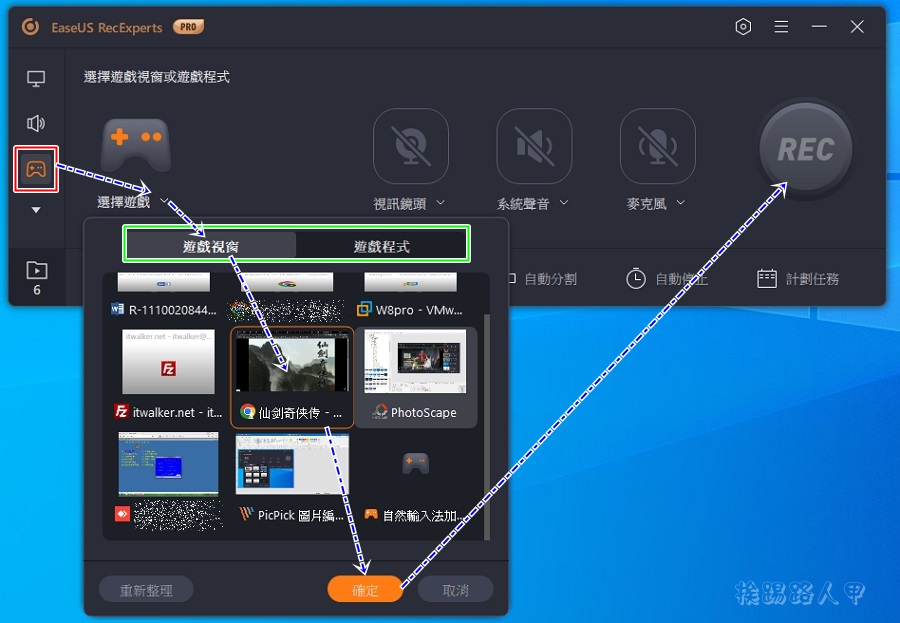Select the PhotoScape window thumbnail
900x623 pixels.
point(415,362)
